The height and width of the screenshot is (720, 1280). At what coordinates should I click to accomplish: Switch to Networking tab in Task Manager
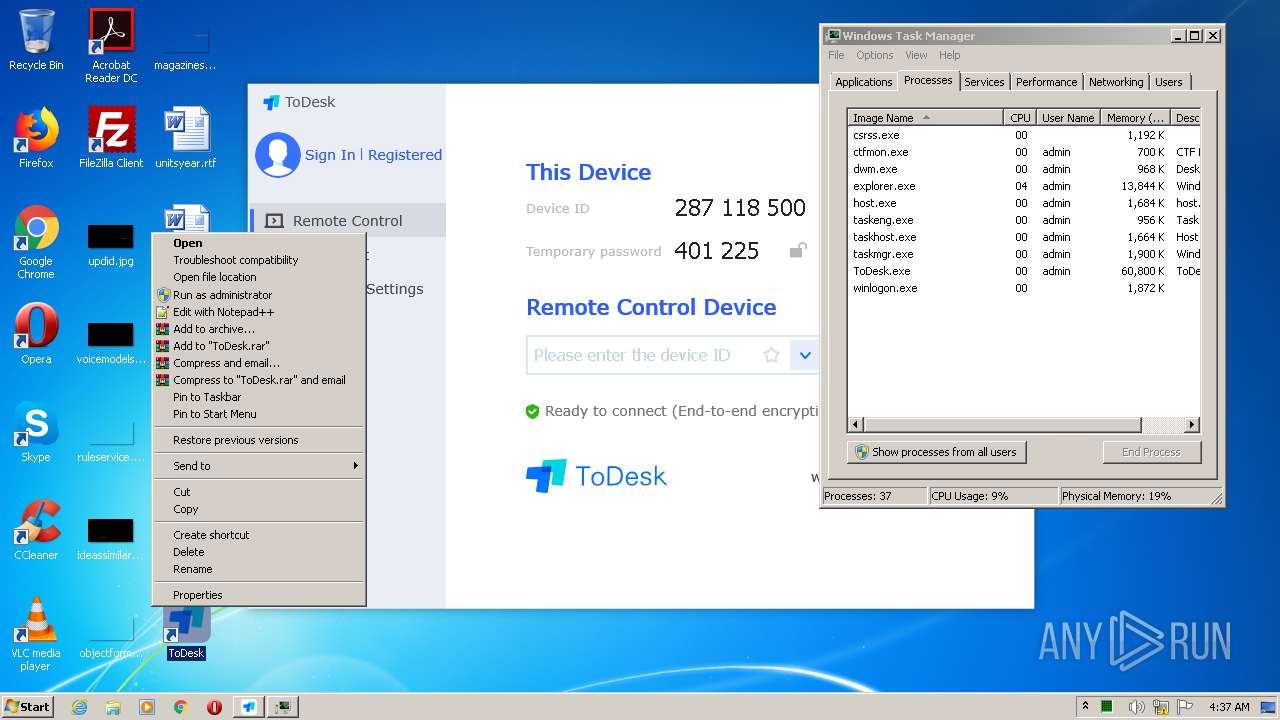pyautogui.click(x=1116, y=82)
